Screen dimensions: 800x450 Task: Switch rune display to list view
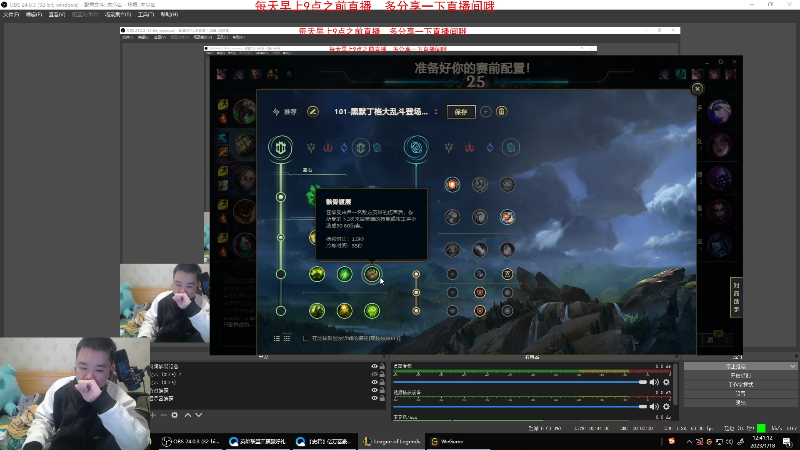tap(277, 338)
